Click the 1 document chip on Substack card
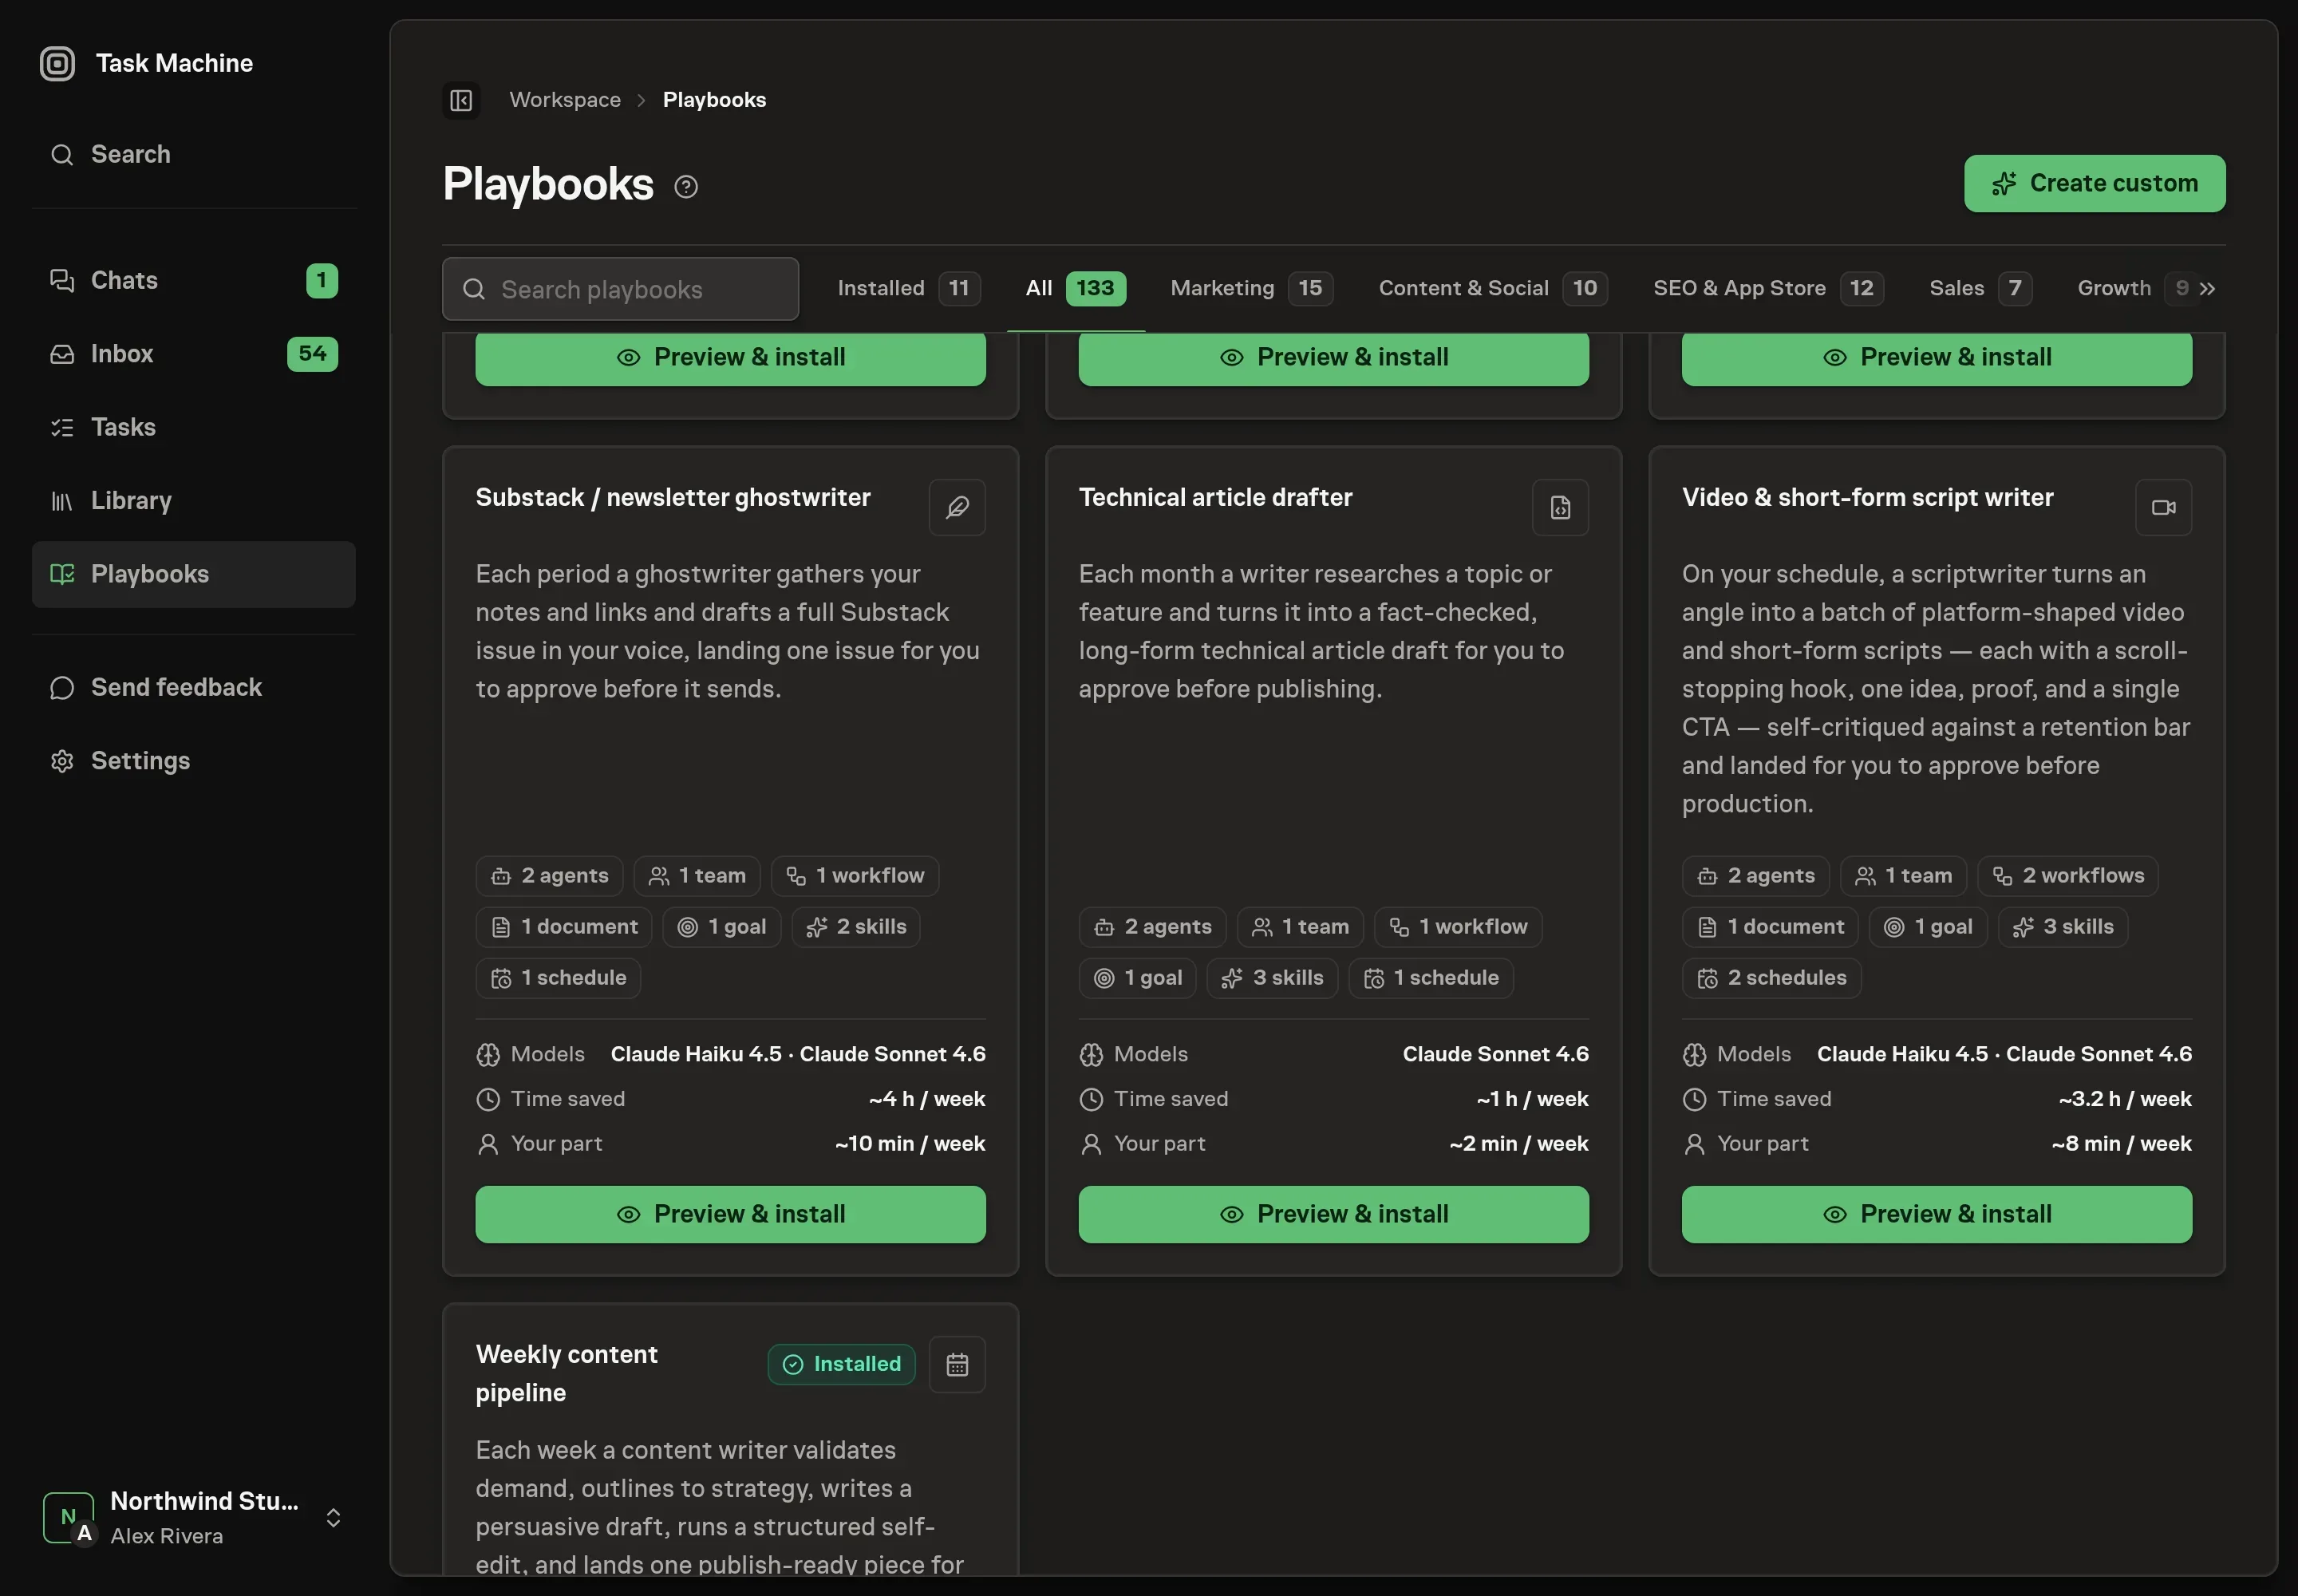2298x1596 pixels. click(x=563, y=927)
